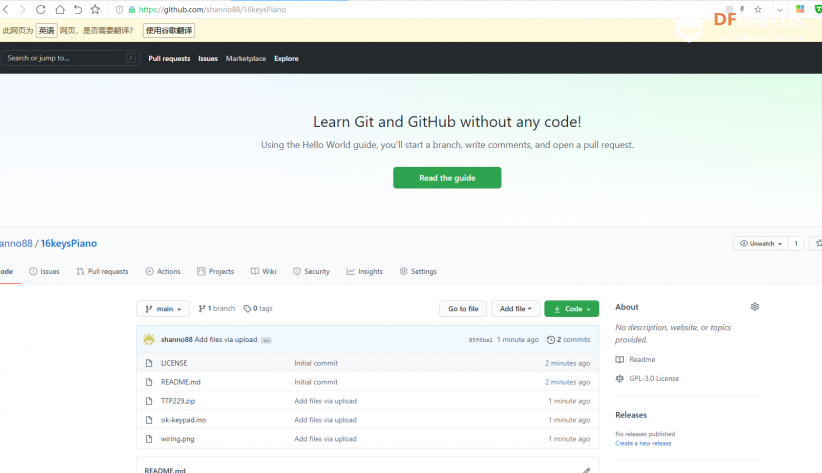Open the green Code dropdown

pos(571,309)
